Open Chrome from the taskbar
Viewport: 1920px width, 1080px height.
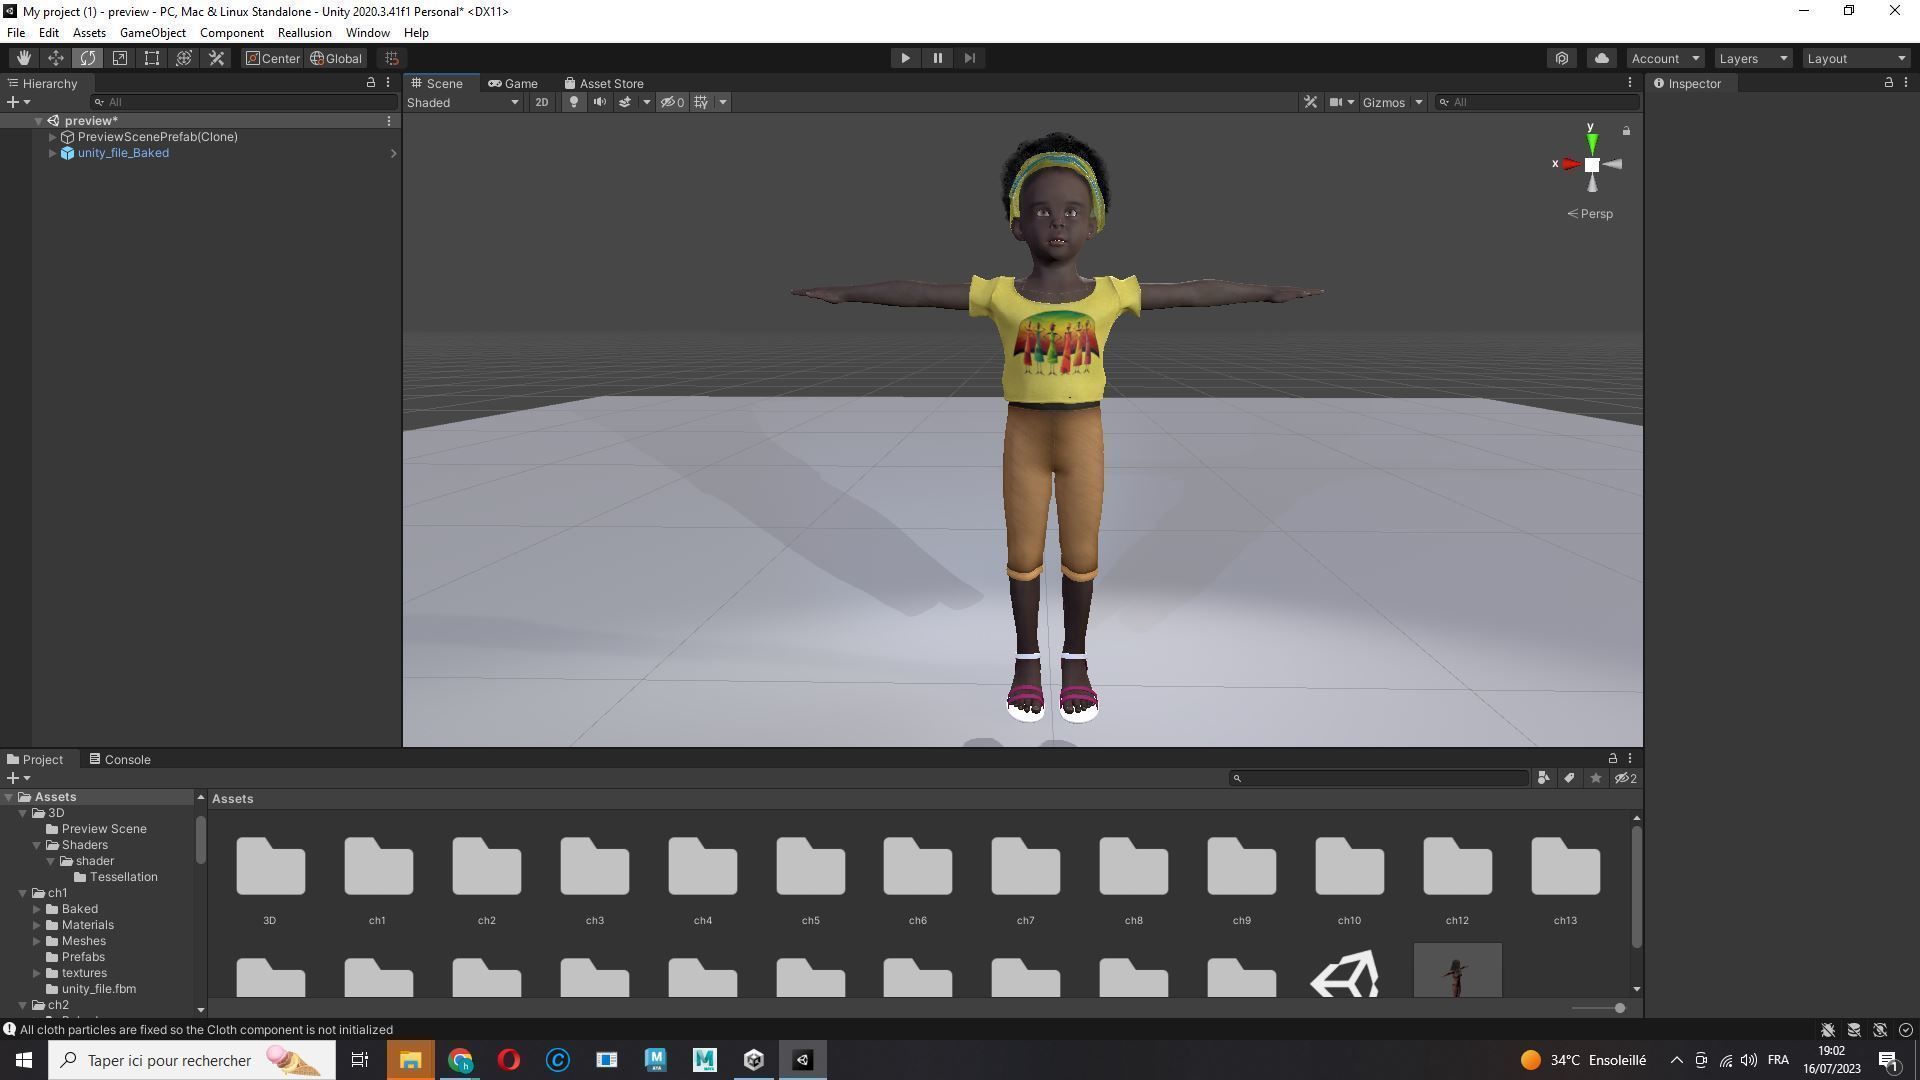tap(460, 1060)
